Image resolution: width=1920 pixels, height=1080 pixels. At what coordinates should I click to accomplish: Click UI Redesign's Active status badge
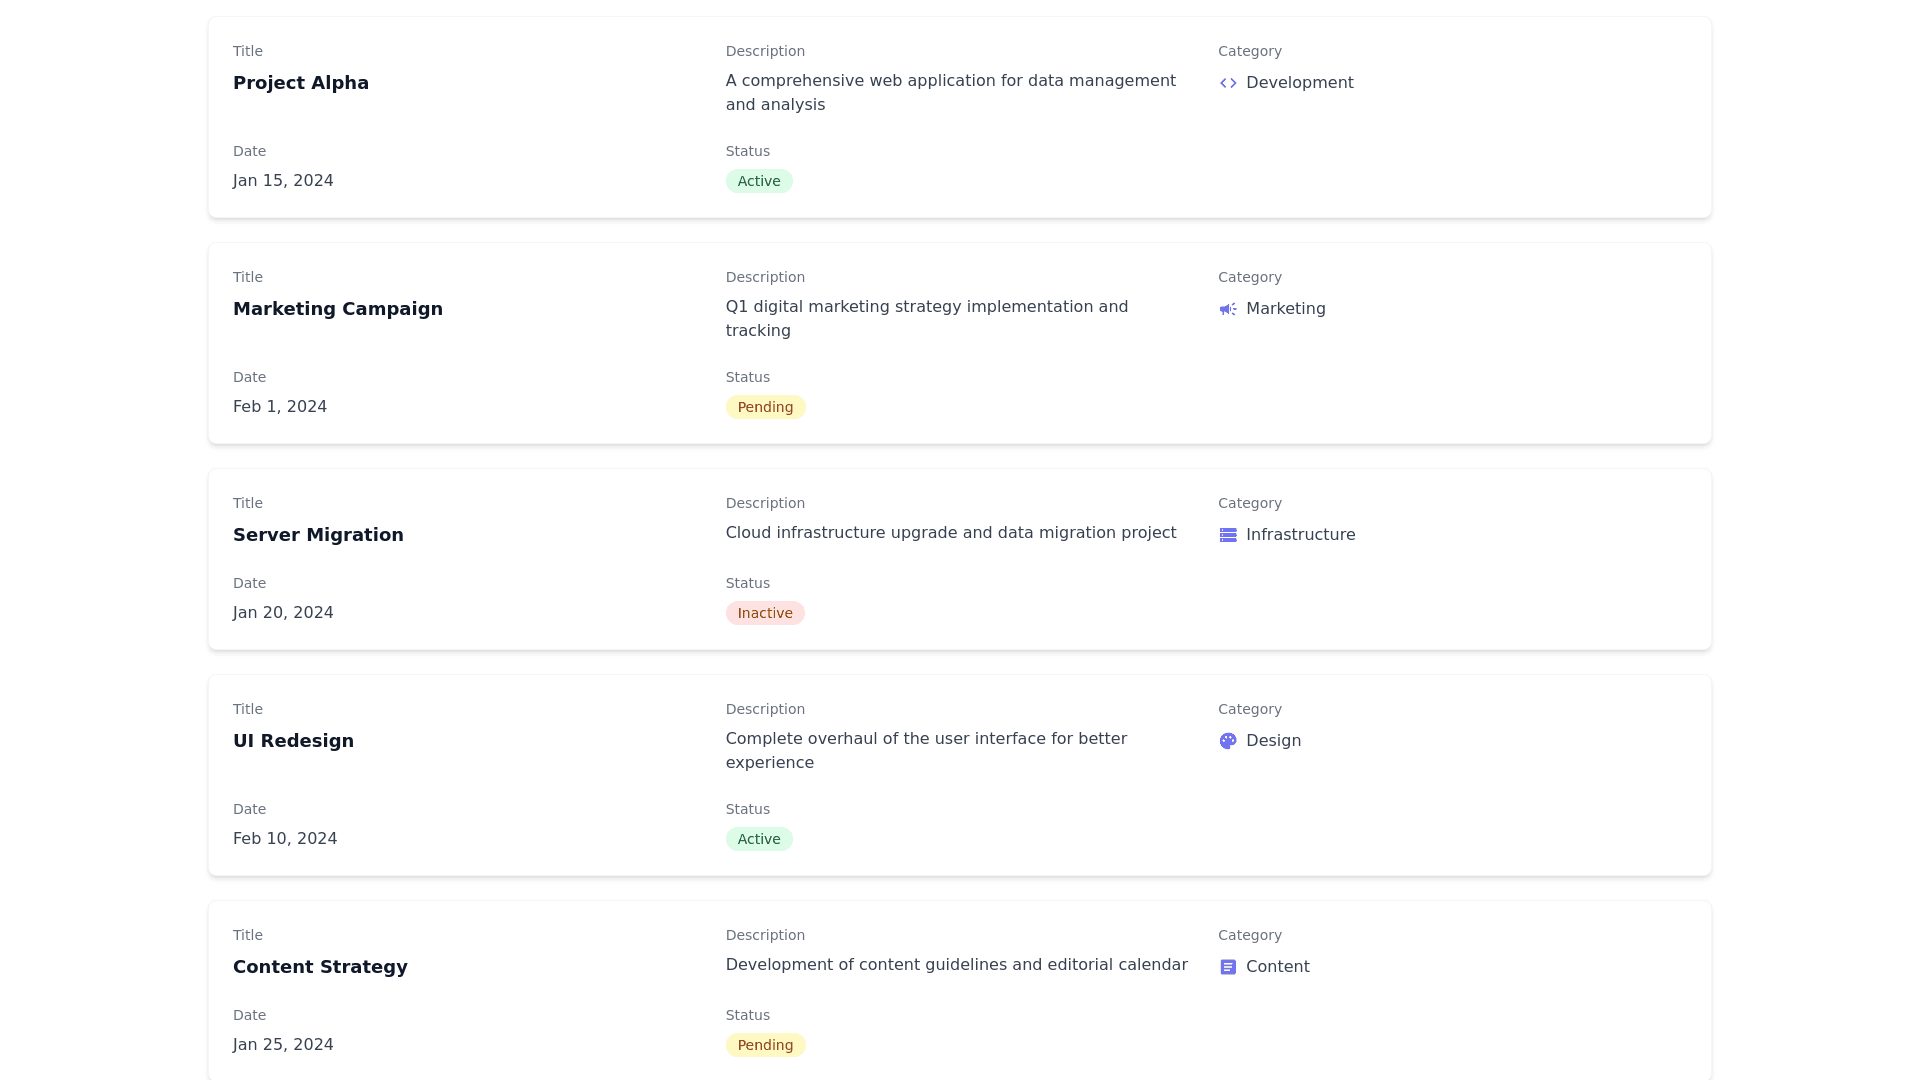click(759, 839)
